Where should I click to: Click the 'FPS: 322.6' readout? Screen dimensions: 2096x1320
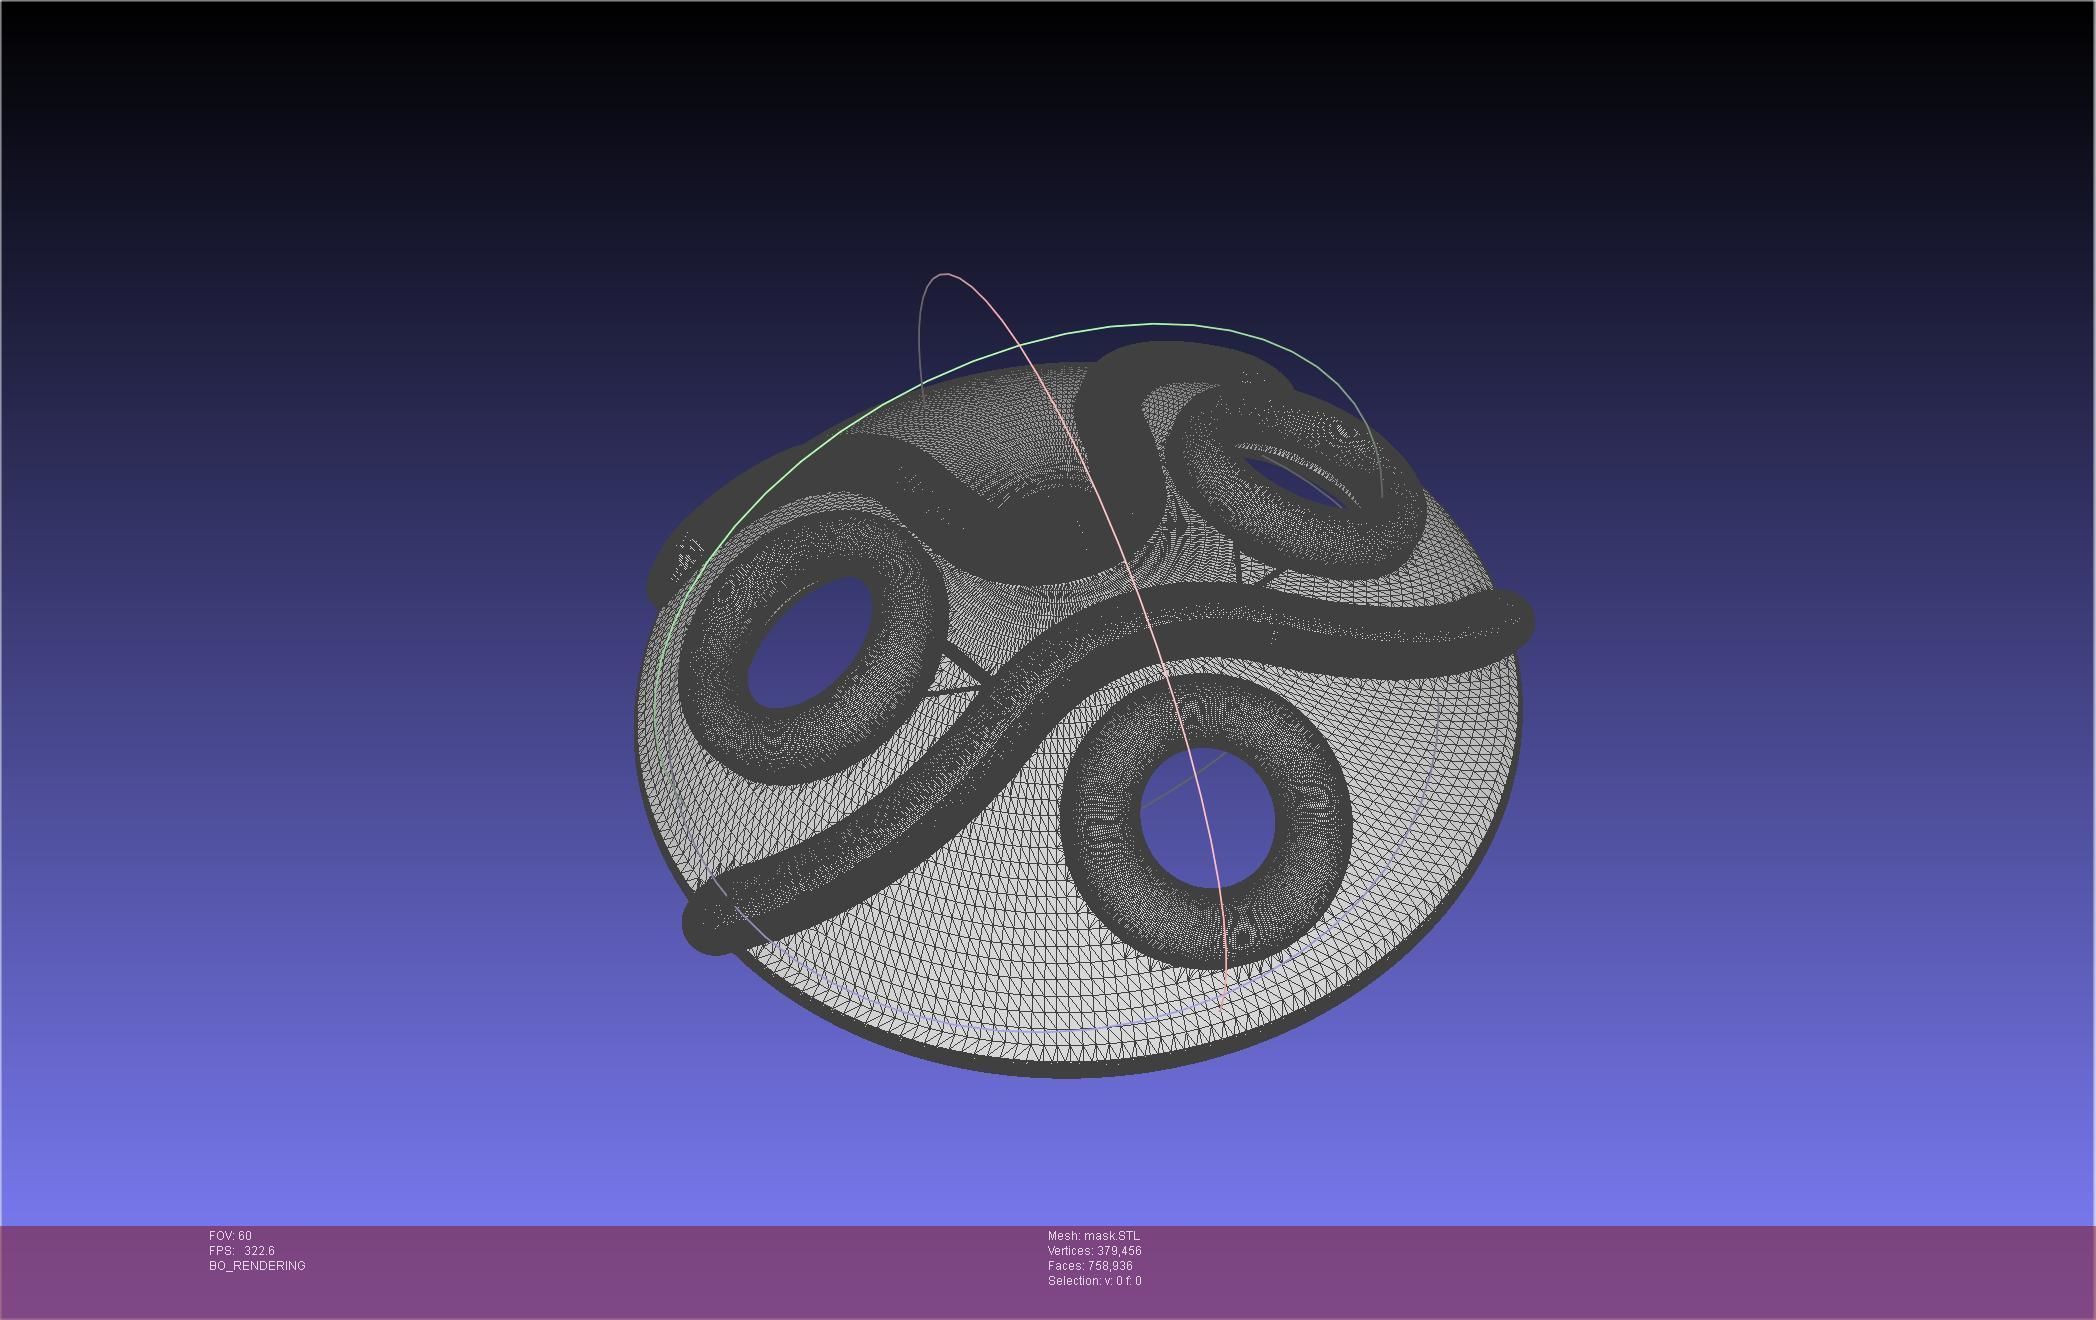coord(242,1251)
